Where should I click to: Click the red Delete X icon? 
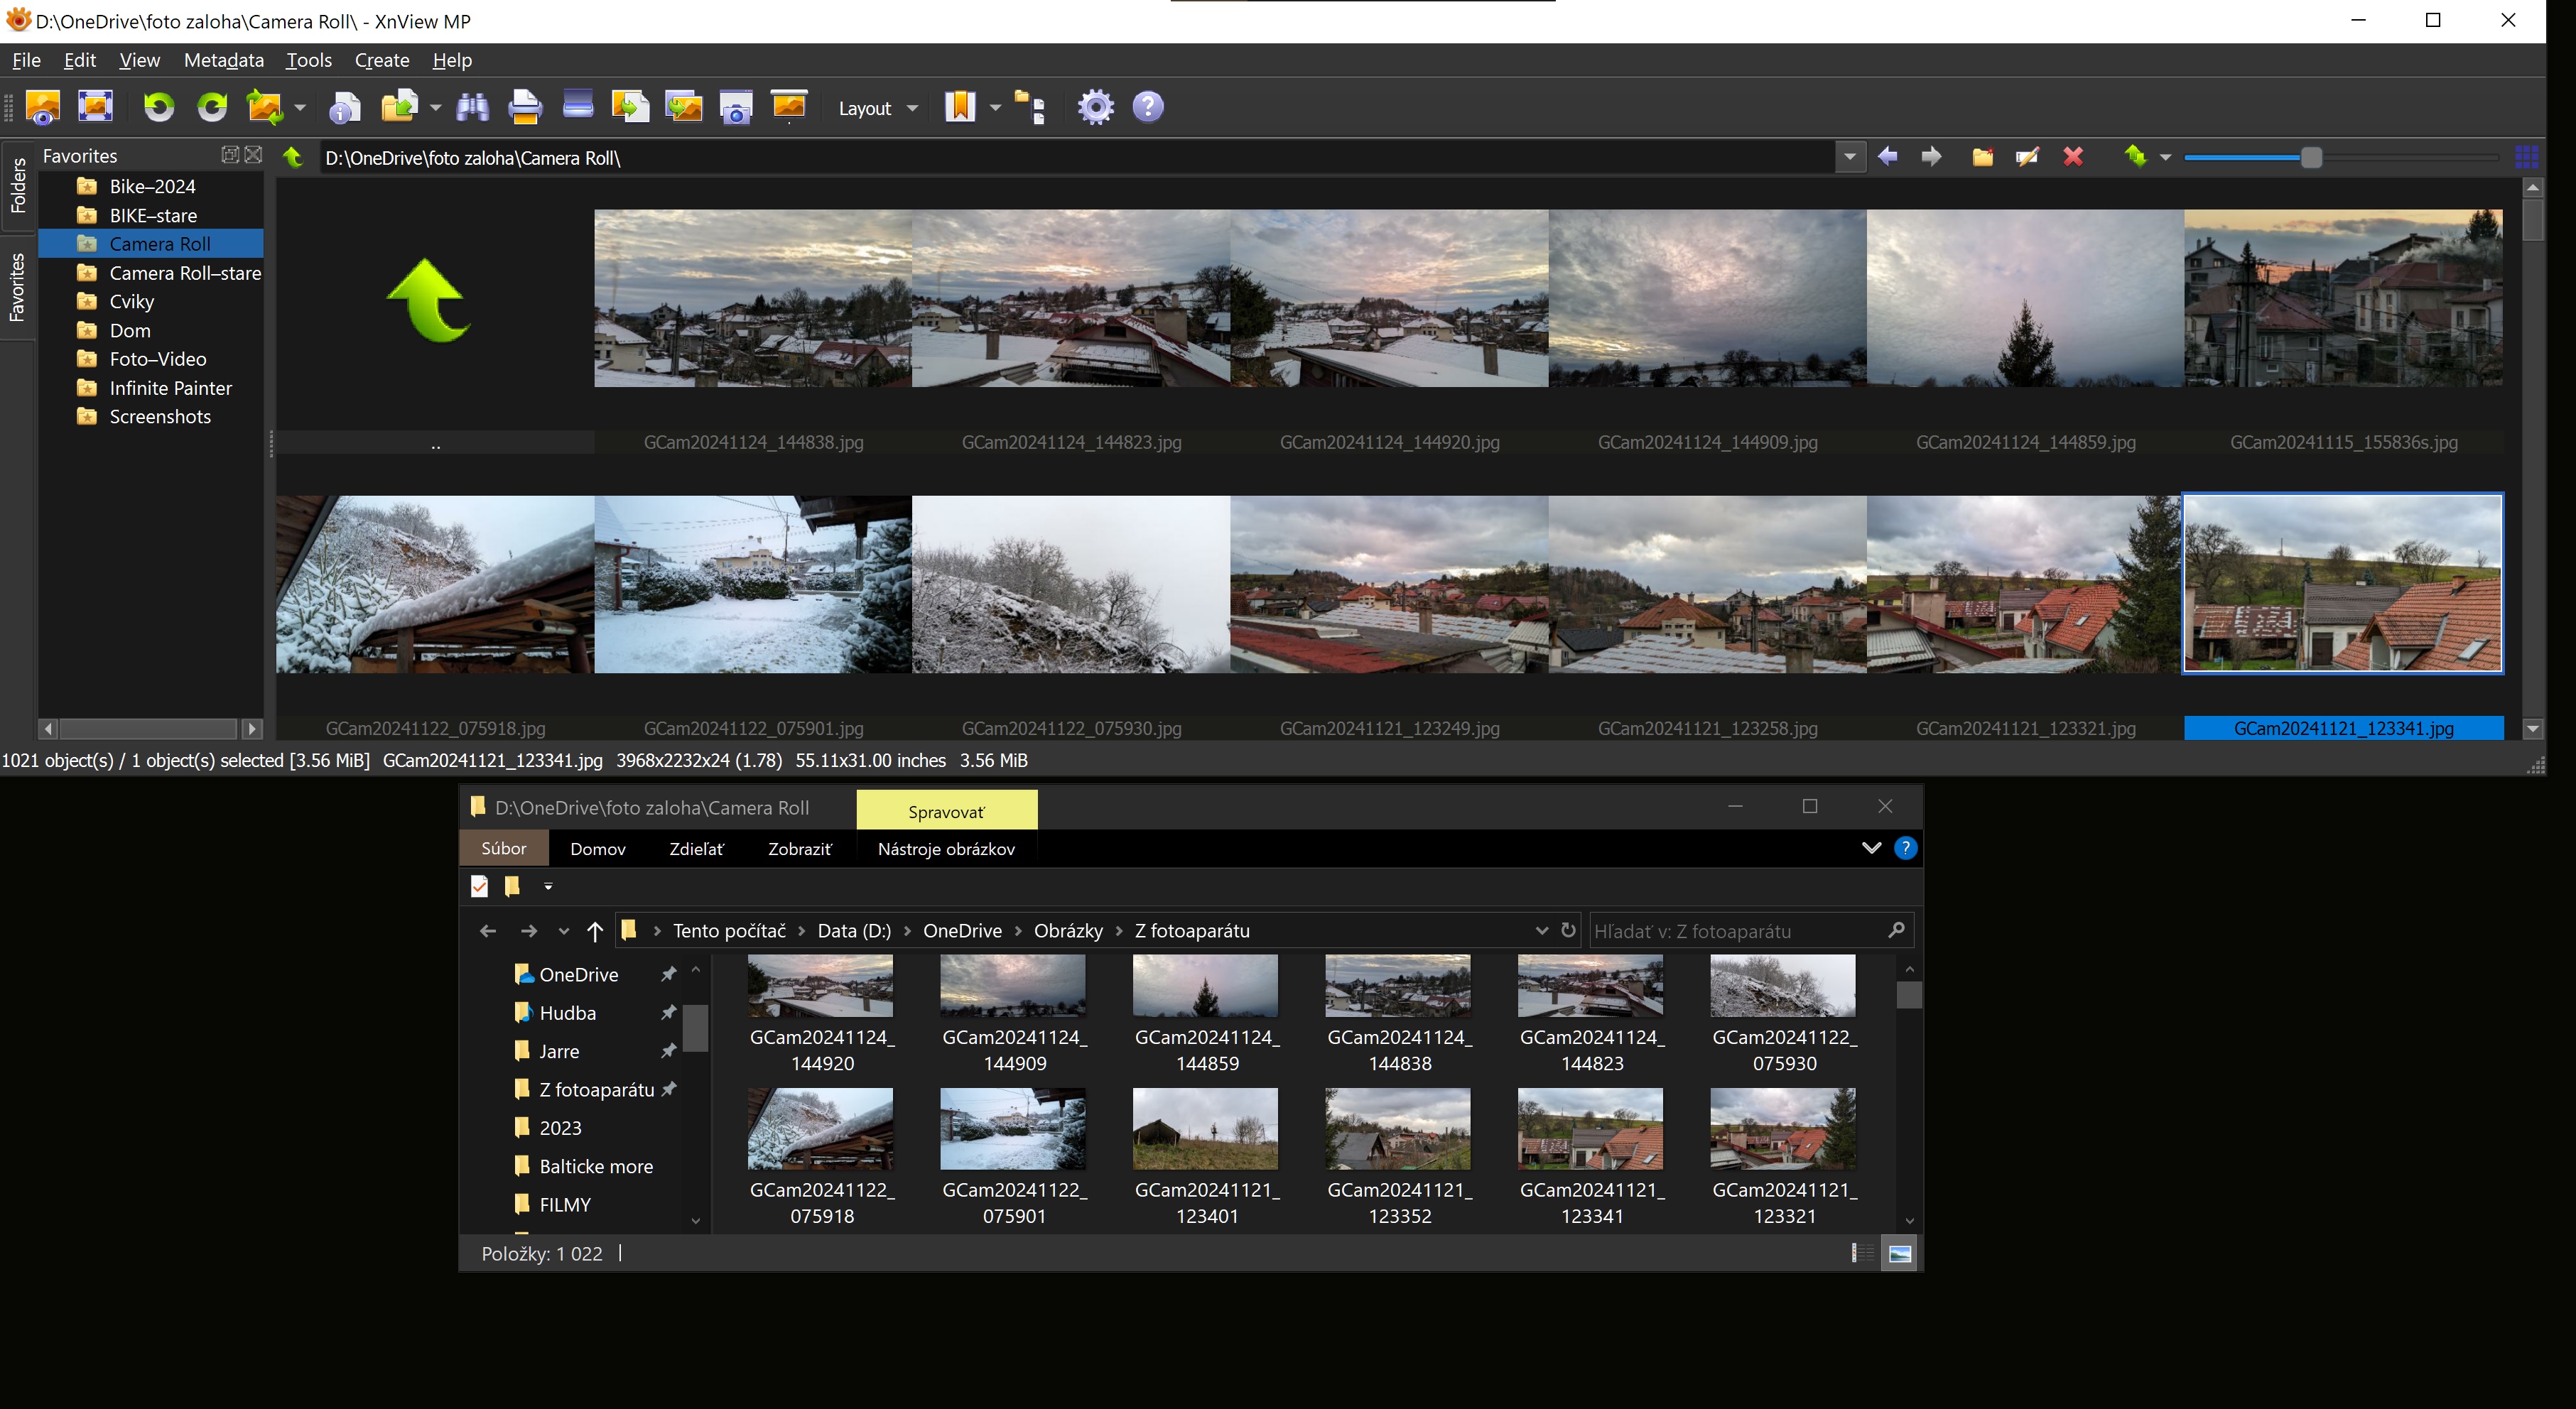click(2073, 157)
